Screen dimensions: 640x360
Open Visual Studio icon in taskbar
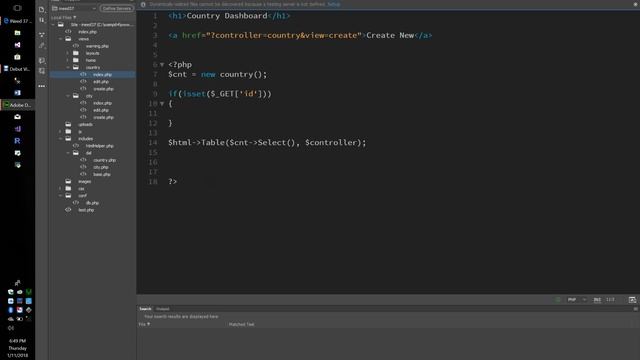point(17,45)
